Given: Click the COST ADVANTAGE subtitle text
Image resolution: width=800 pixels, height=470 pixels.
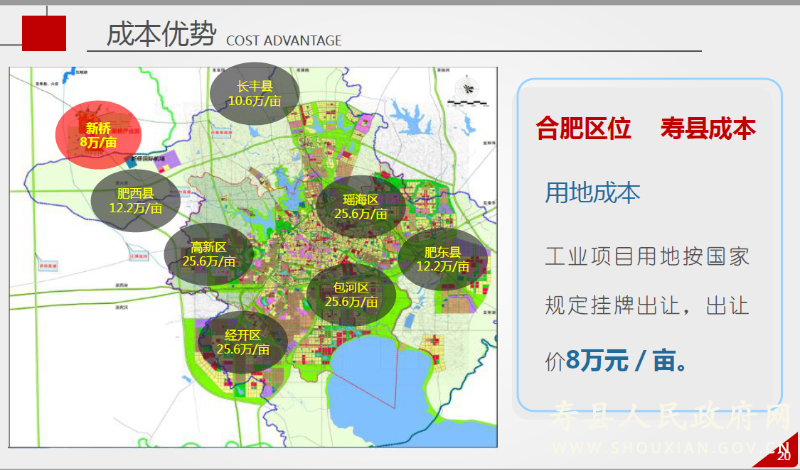Looking at the screenshot, I should 284,41.
